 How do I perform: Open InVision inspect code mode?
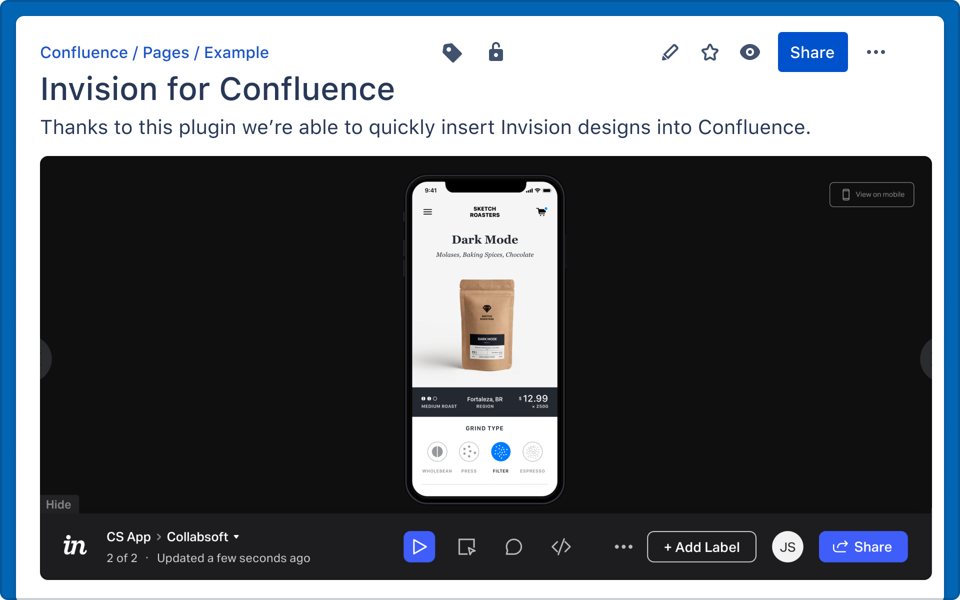pos(561,547)
